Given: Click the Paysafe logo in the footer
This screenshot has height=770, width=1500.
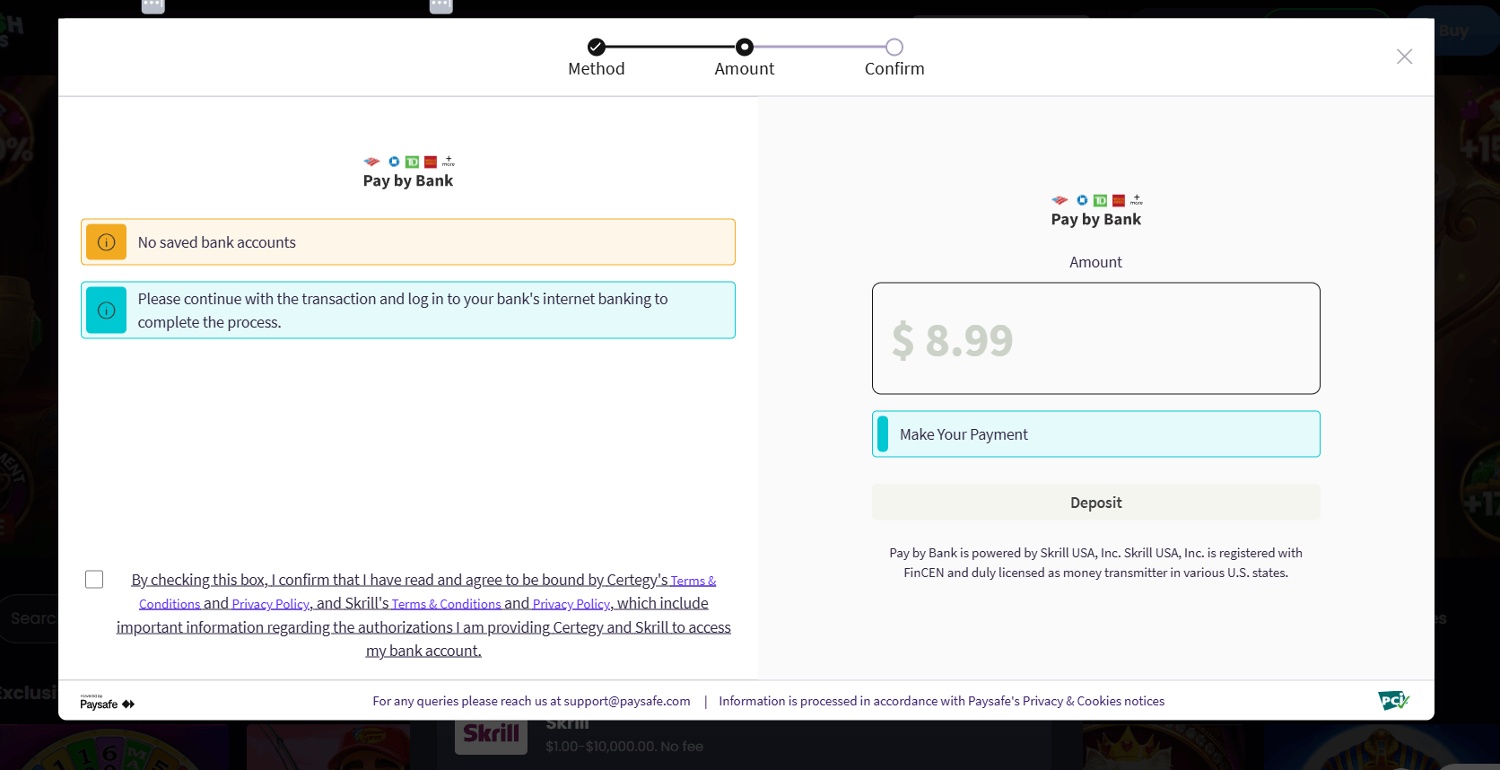Looking at the screenshot, I should (x=107, y=703).
